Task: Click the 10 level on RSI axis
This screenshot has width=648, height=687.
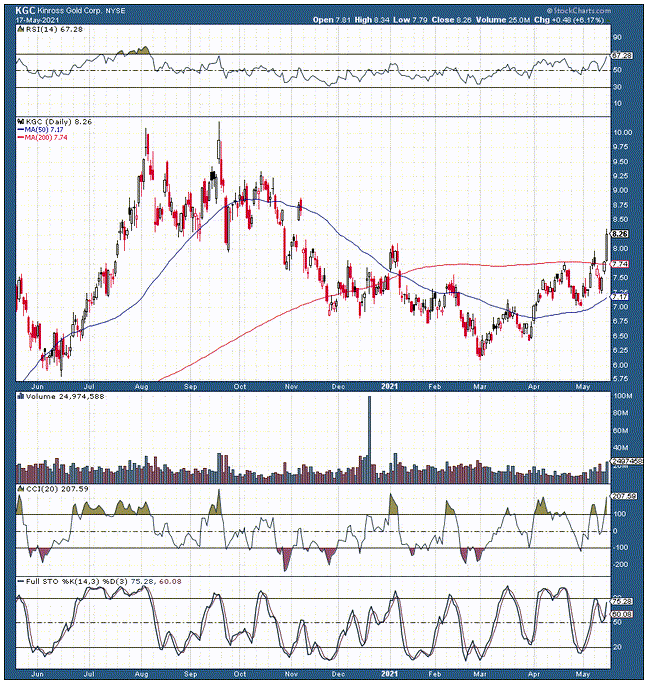Action: click(617, 104)
